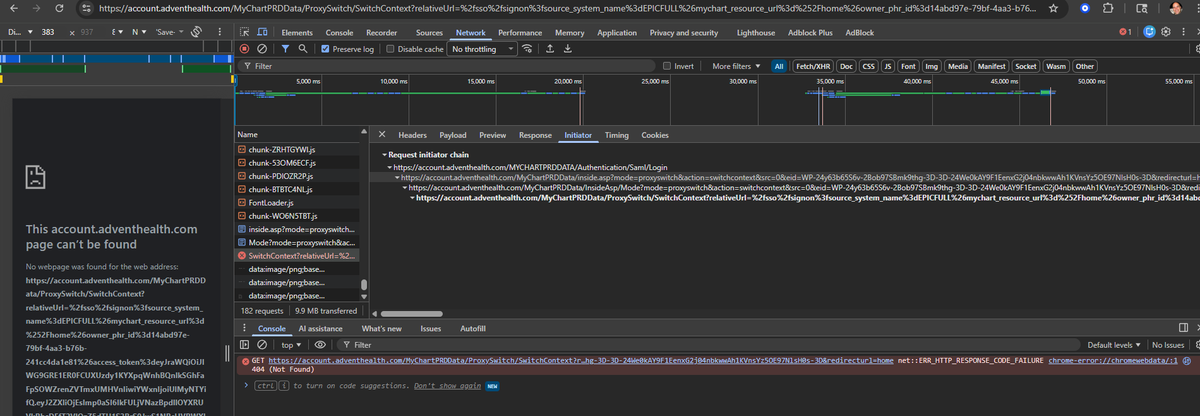
Task: Click the failed request URL link in console
Action: pyautogui.click(x=580, y=359)
